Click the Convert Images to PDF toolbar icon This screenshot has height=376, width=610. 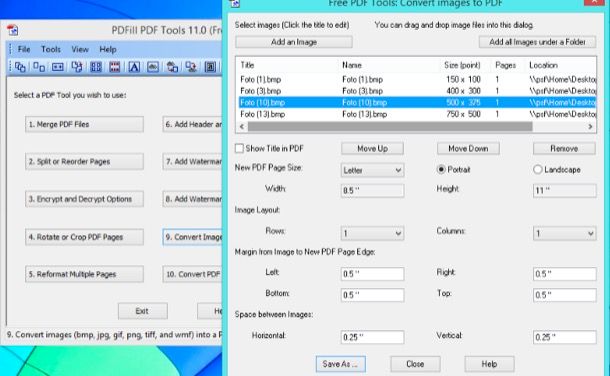pyautogui.click(x=172, y=67)
